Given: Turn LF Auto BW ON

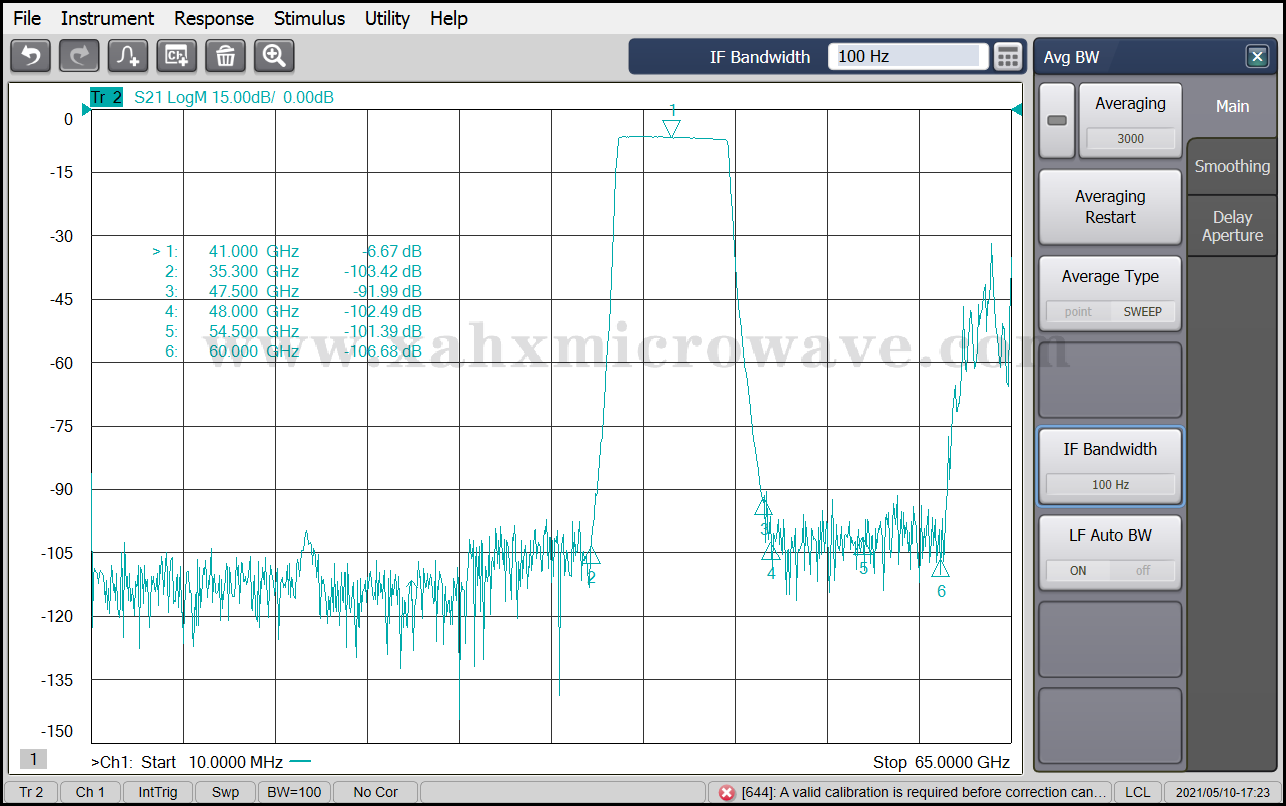Looking at the screenshot, I should tap(1078, 570).
